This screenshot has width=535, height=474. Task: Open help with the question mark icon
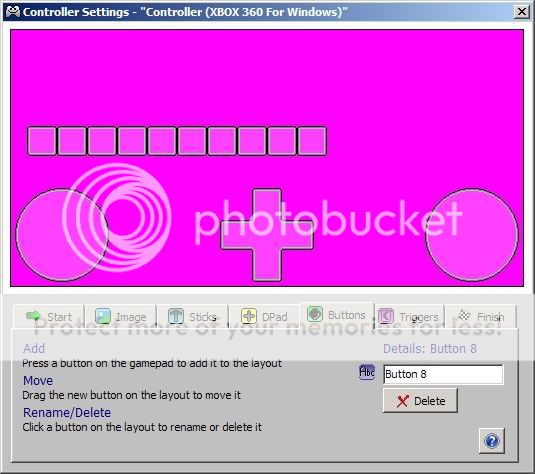pyautogui.click(x=491, y=441)
